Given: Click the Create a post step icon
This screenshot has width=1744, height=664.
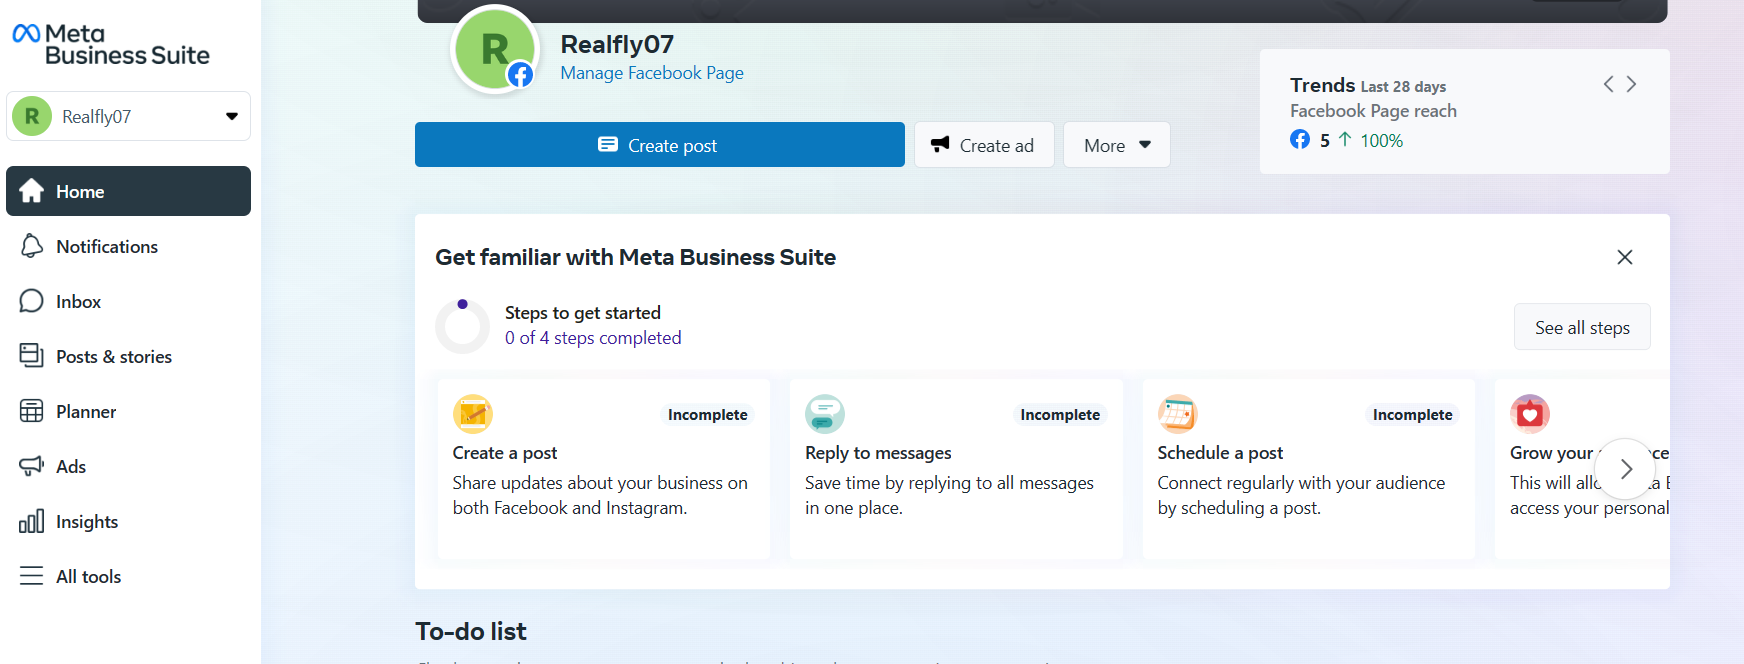Looking at the screenshot, I should pos(473,414).
